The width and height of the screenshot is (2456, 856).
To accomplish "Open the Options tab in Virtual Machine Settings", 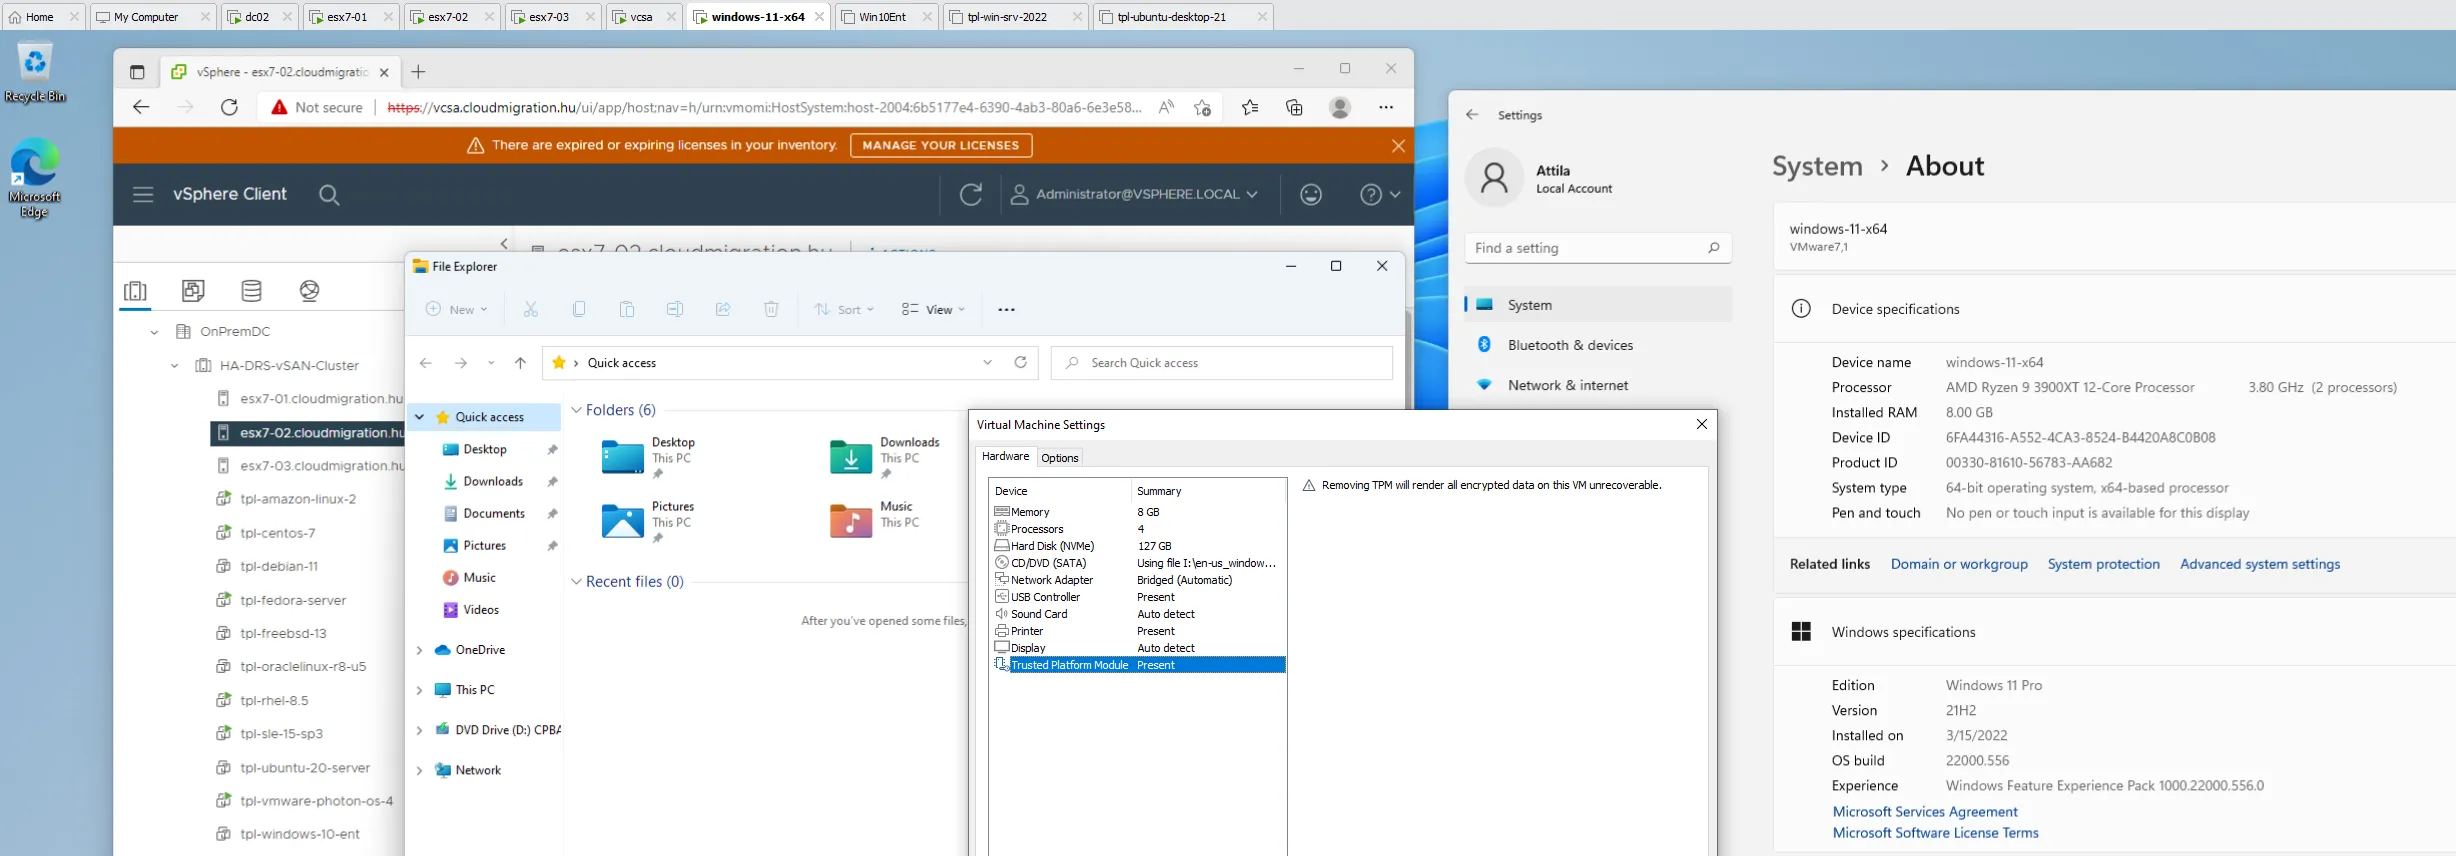I will tap(1059, 458).
